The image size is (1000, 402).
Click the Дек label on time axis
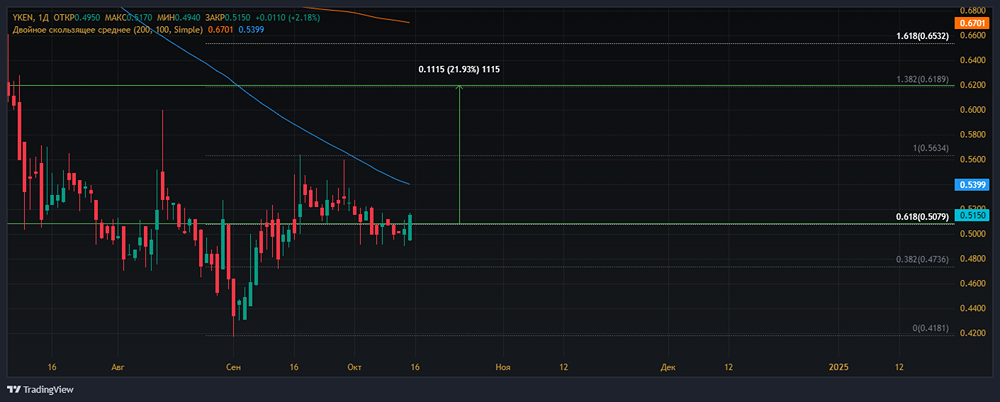pyautogui.click(x=668, y=367)
